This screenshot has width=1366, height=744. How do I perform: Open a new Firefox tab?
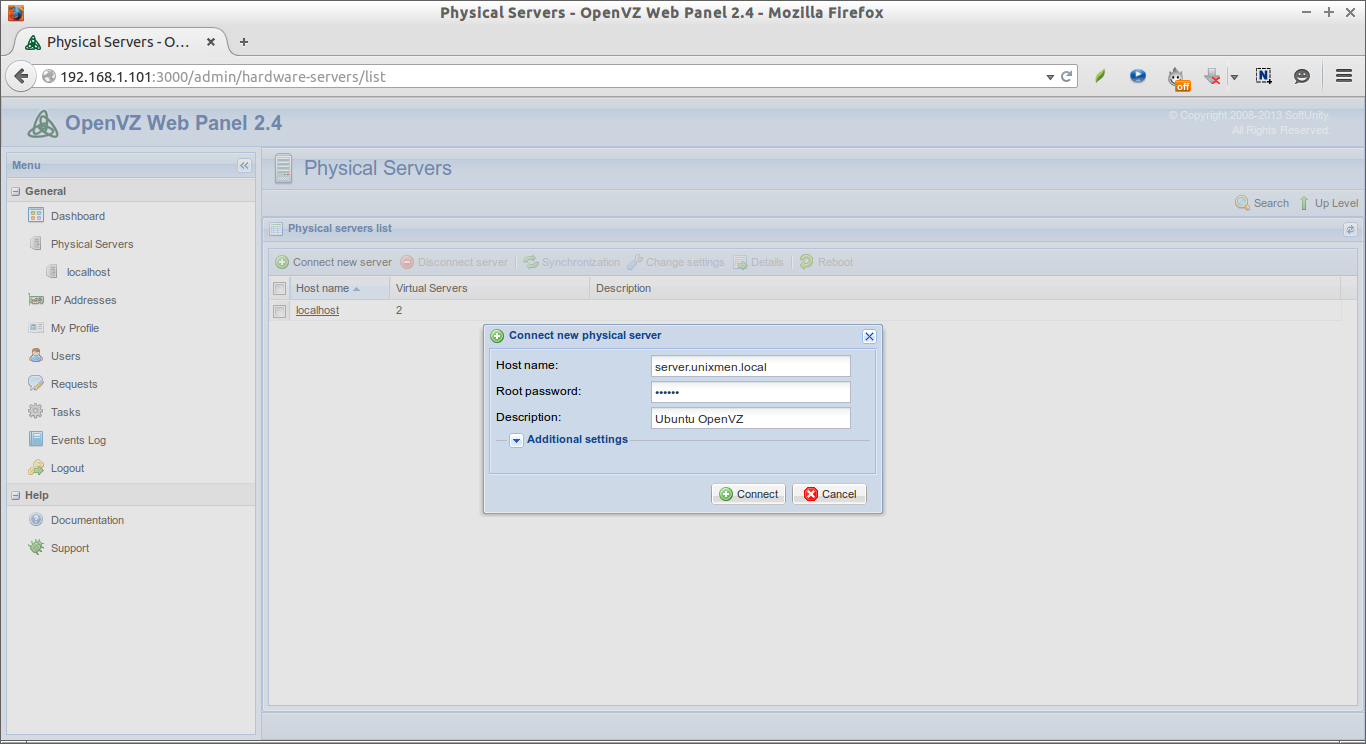pyautogui.click(x=244, y=42)
